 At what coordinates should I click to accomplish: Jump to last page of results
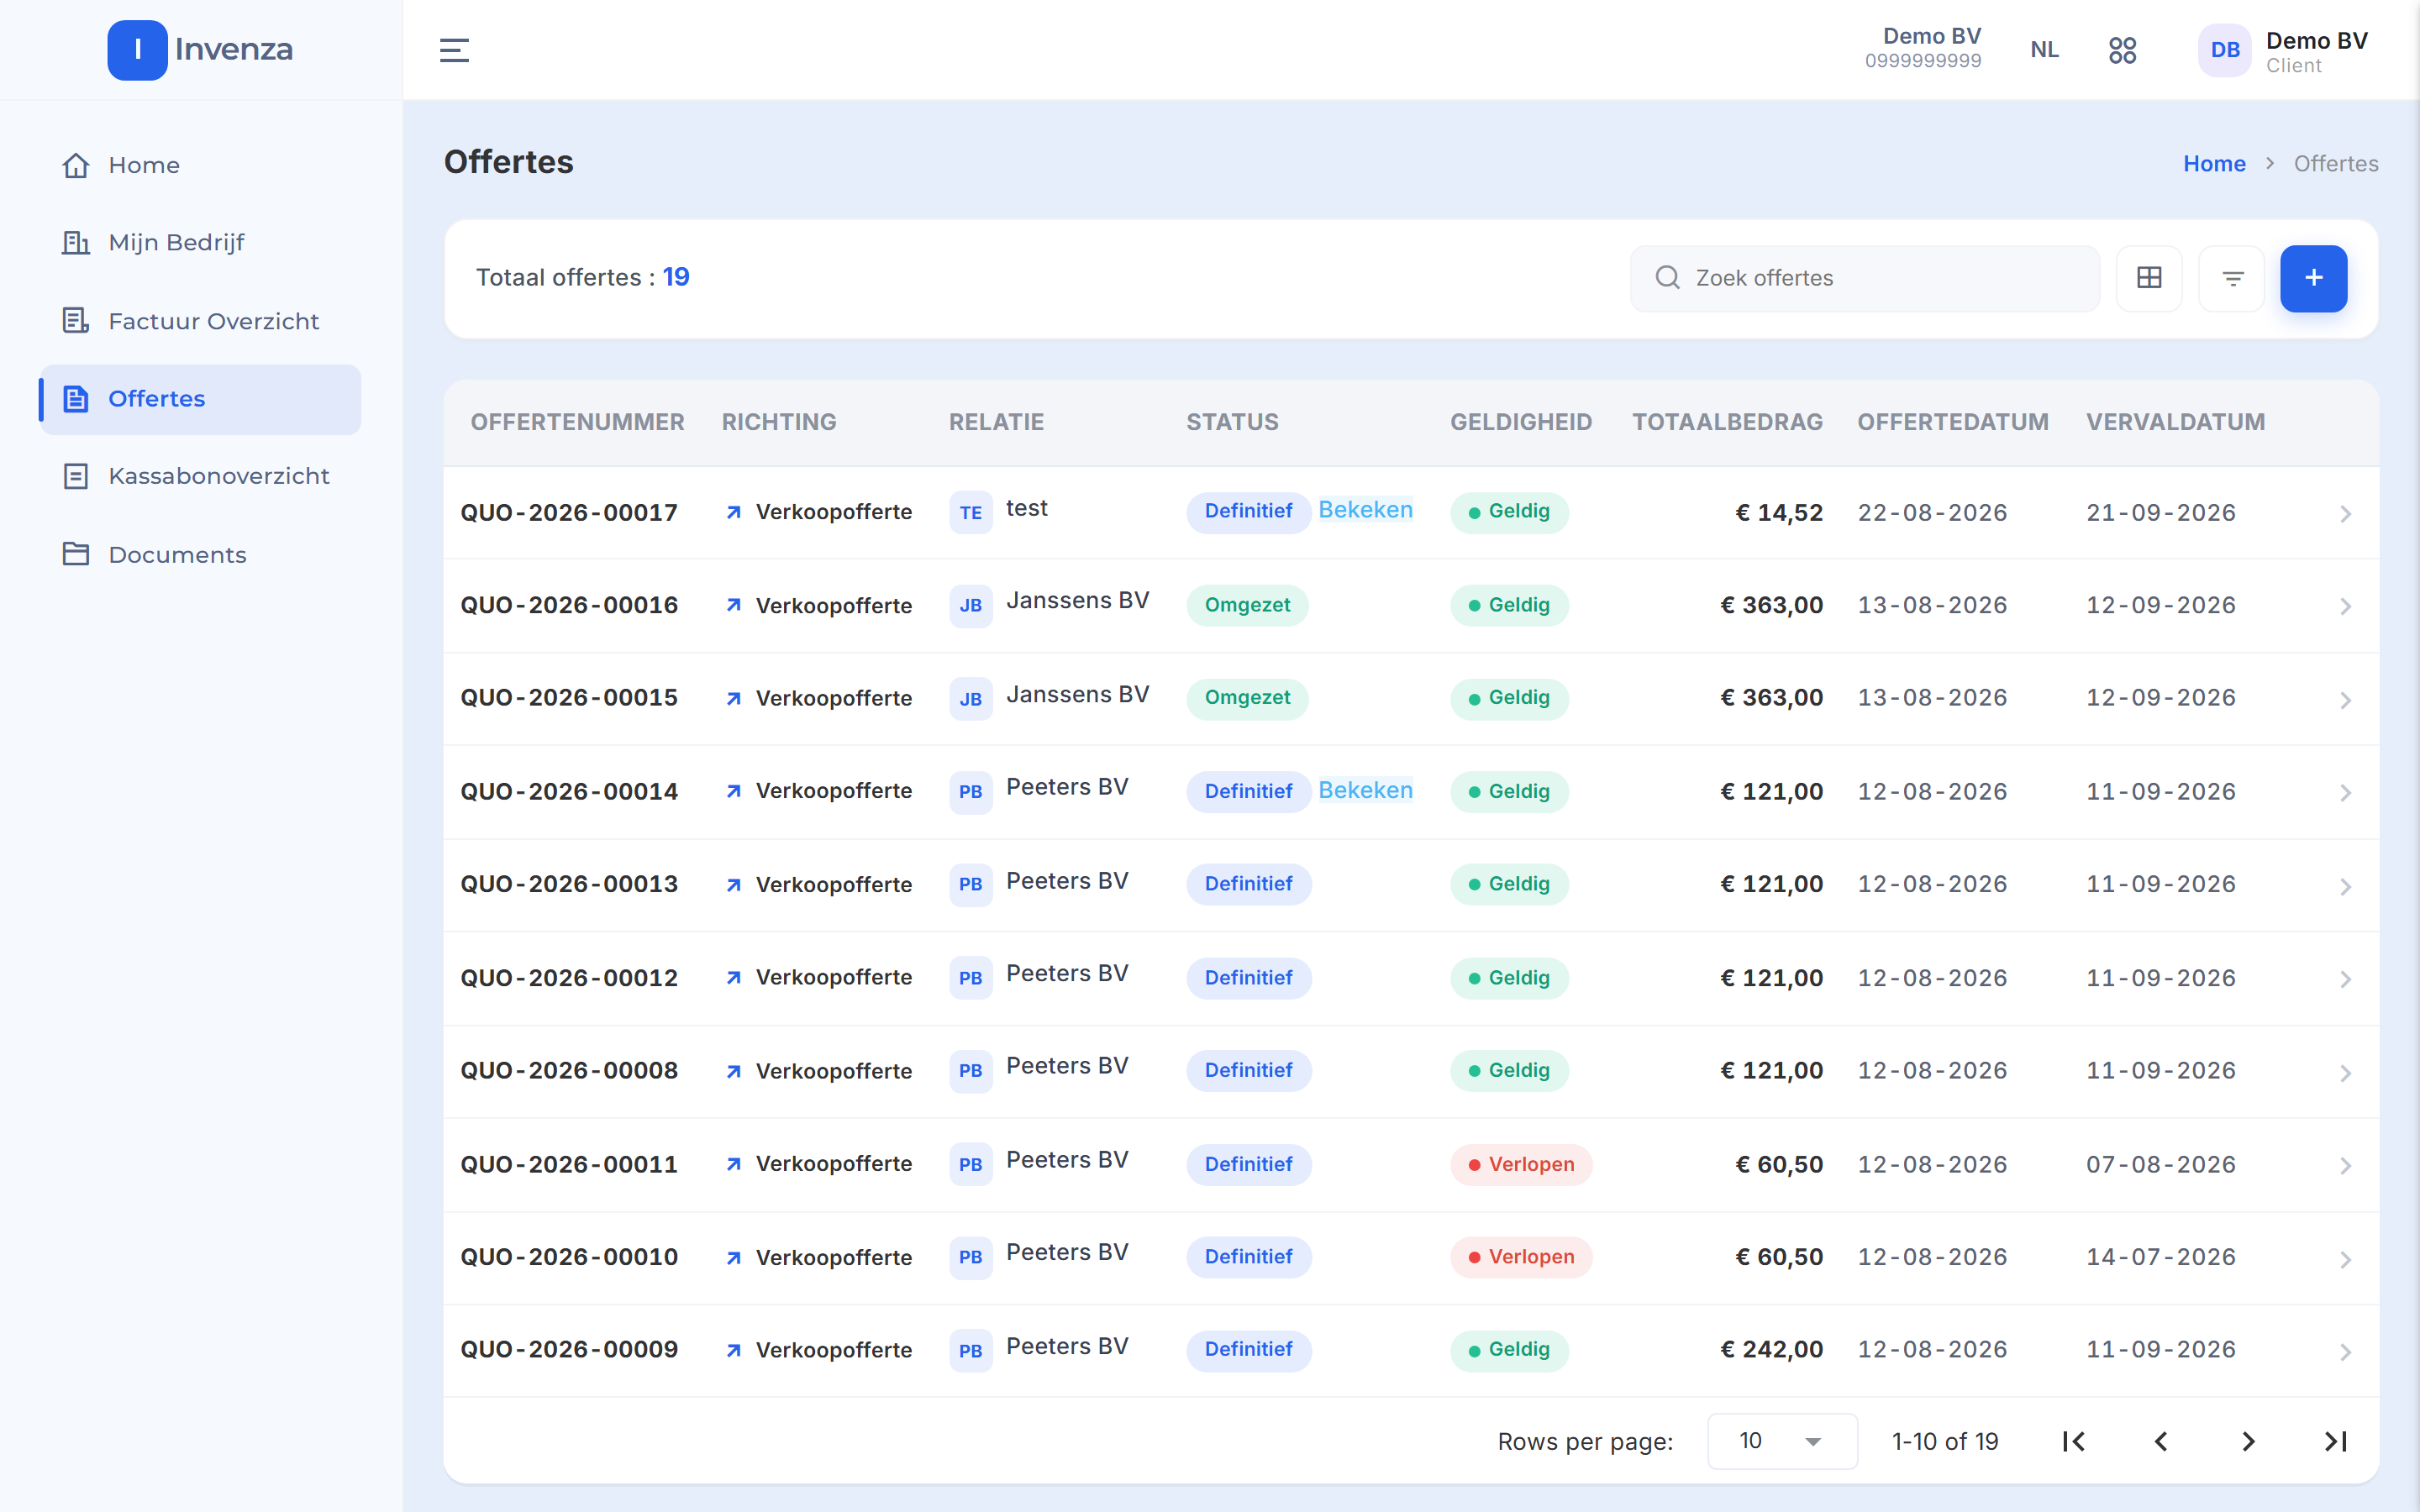2335,1441
